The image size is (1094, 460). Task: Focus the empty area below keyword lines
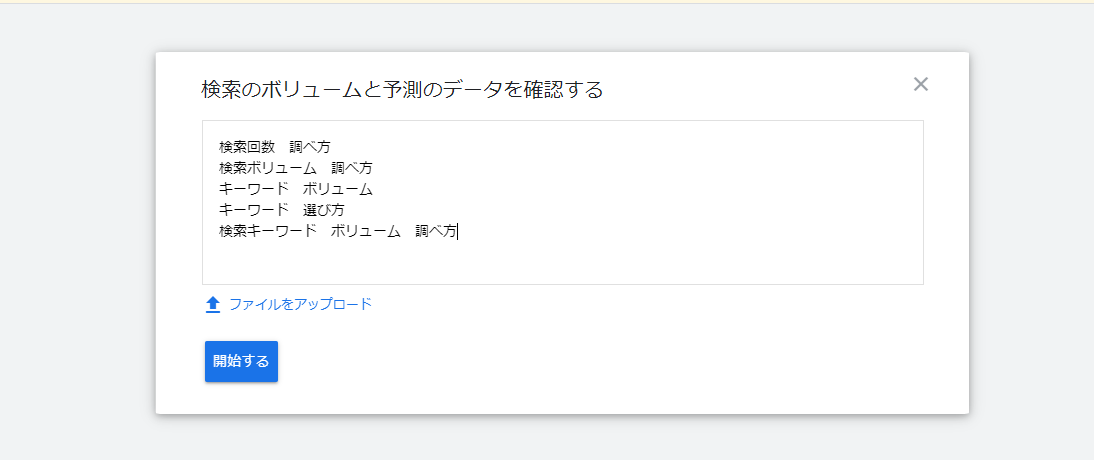(x=562, y=262)
